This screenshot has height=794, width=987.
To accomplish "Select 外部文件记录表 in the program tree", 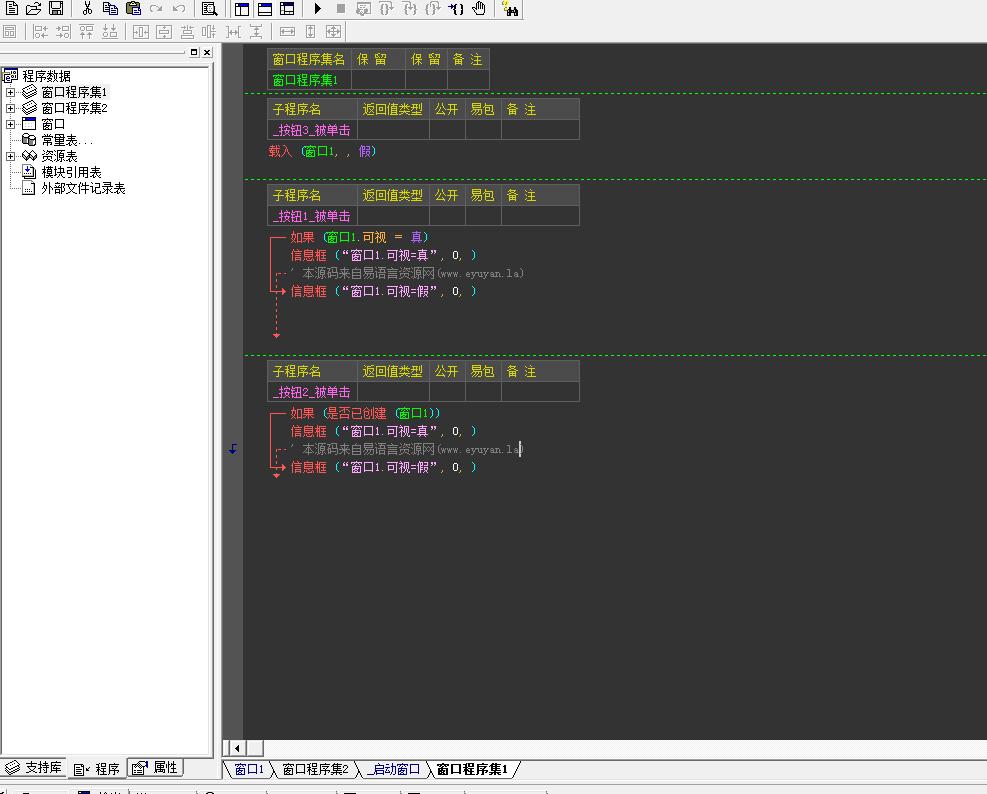I will point(83,188).
